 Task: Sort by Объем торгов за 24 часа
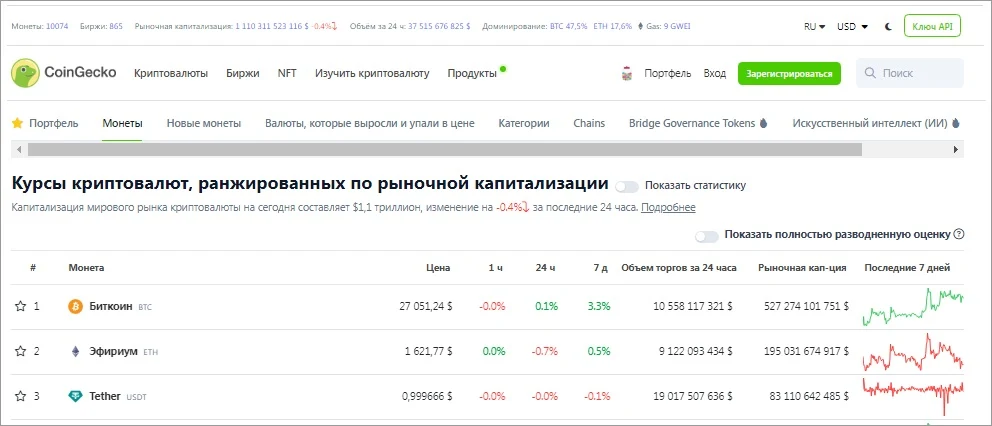pos(679,268)
